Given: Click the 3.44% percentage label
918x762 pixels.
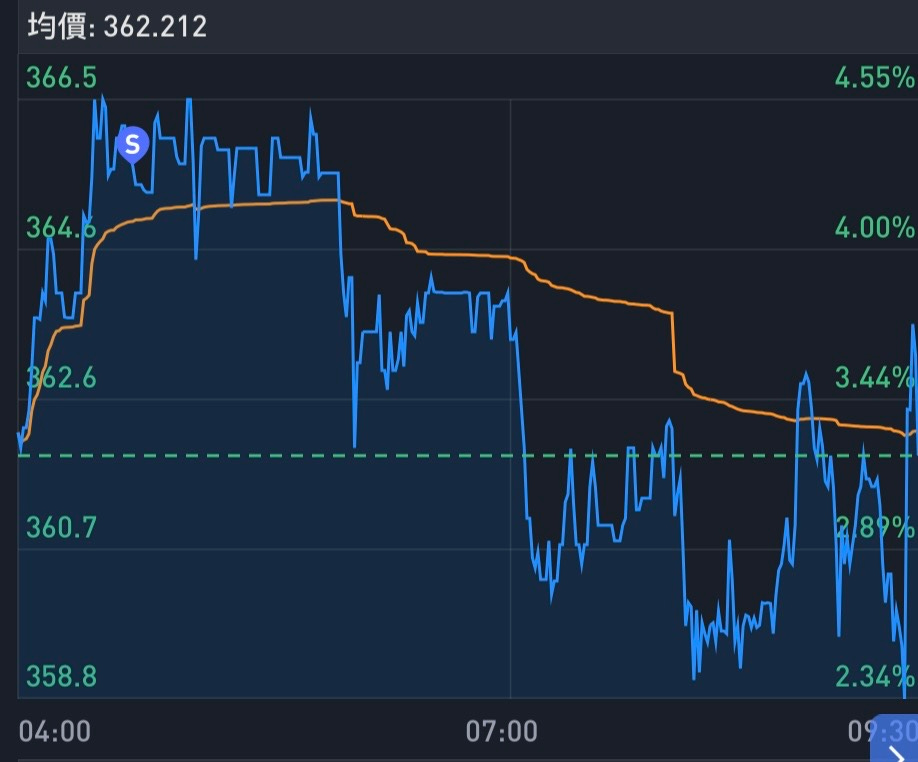Looking at the screenshot, I should click(x=875, y=377).
